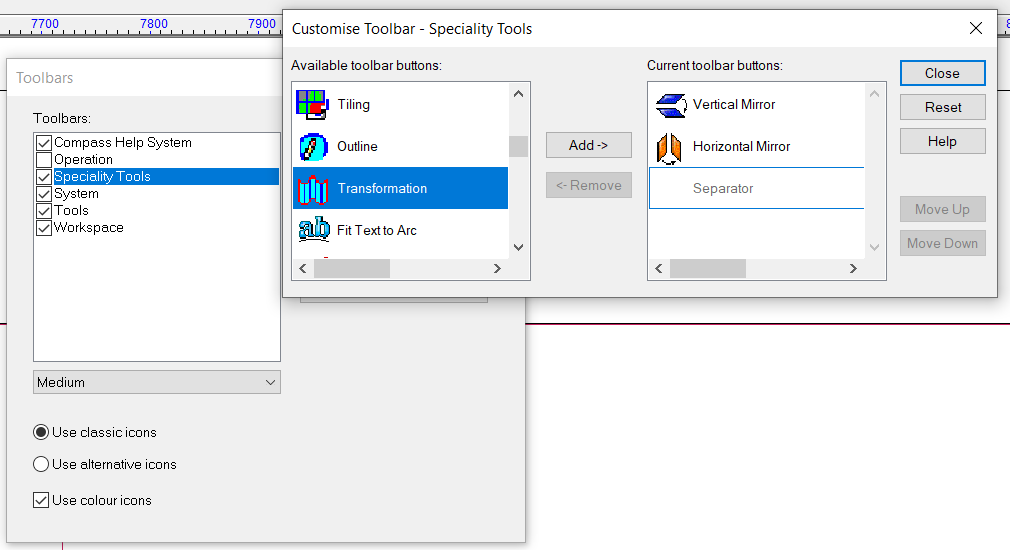
Task: Select the Outline tool icon
Action: 312,146
